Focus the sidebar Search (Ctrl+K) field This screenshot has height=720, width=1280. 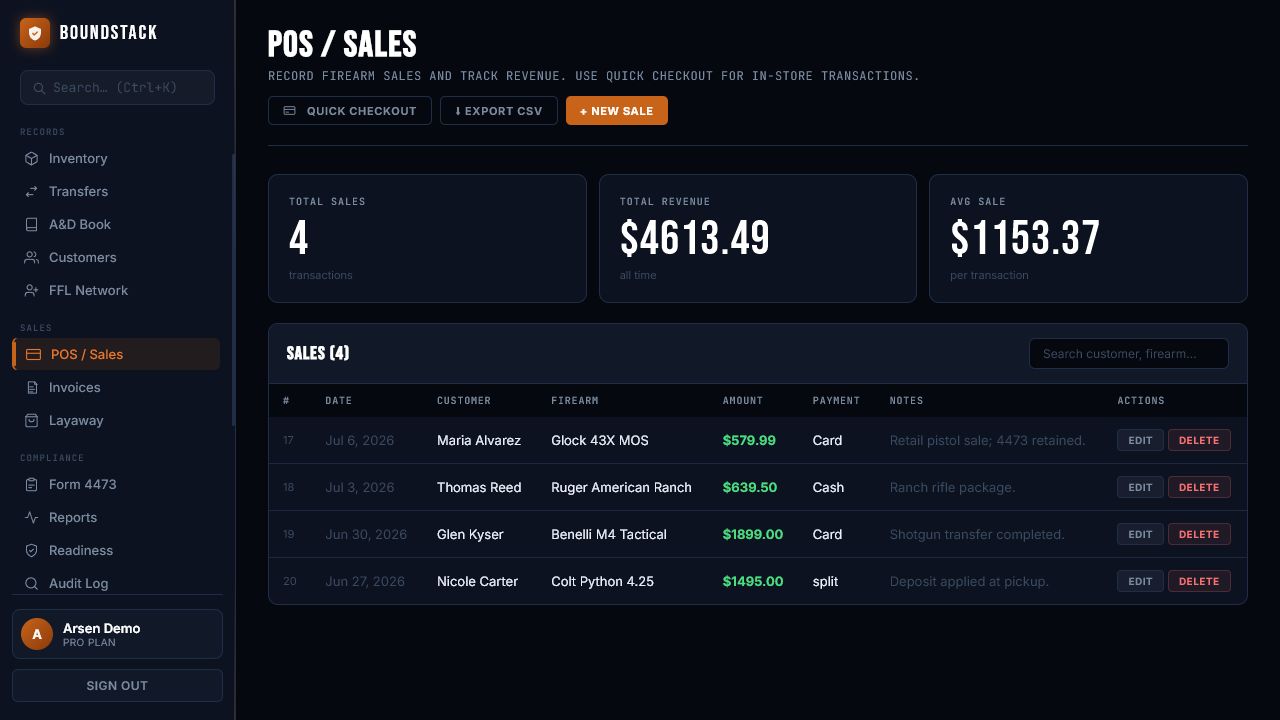[117, 88]
